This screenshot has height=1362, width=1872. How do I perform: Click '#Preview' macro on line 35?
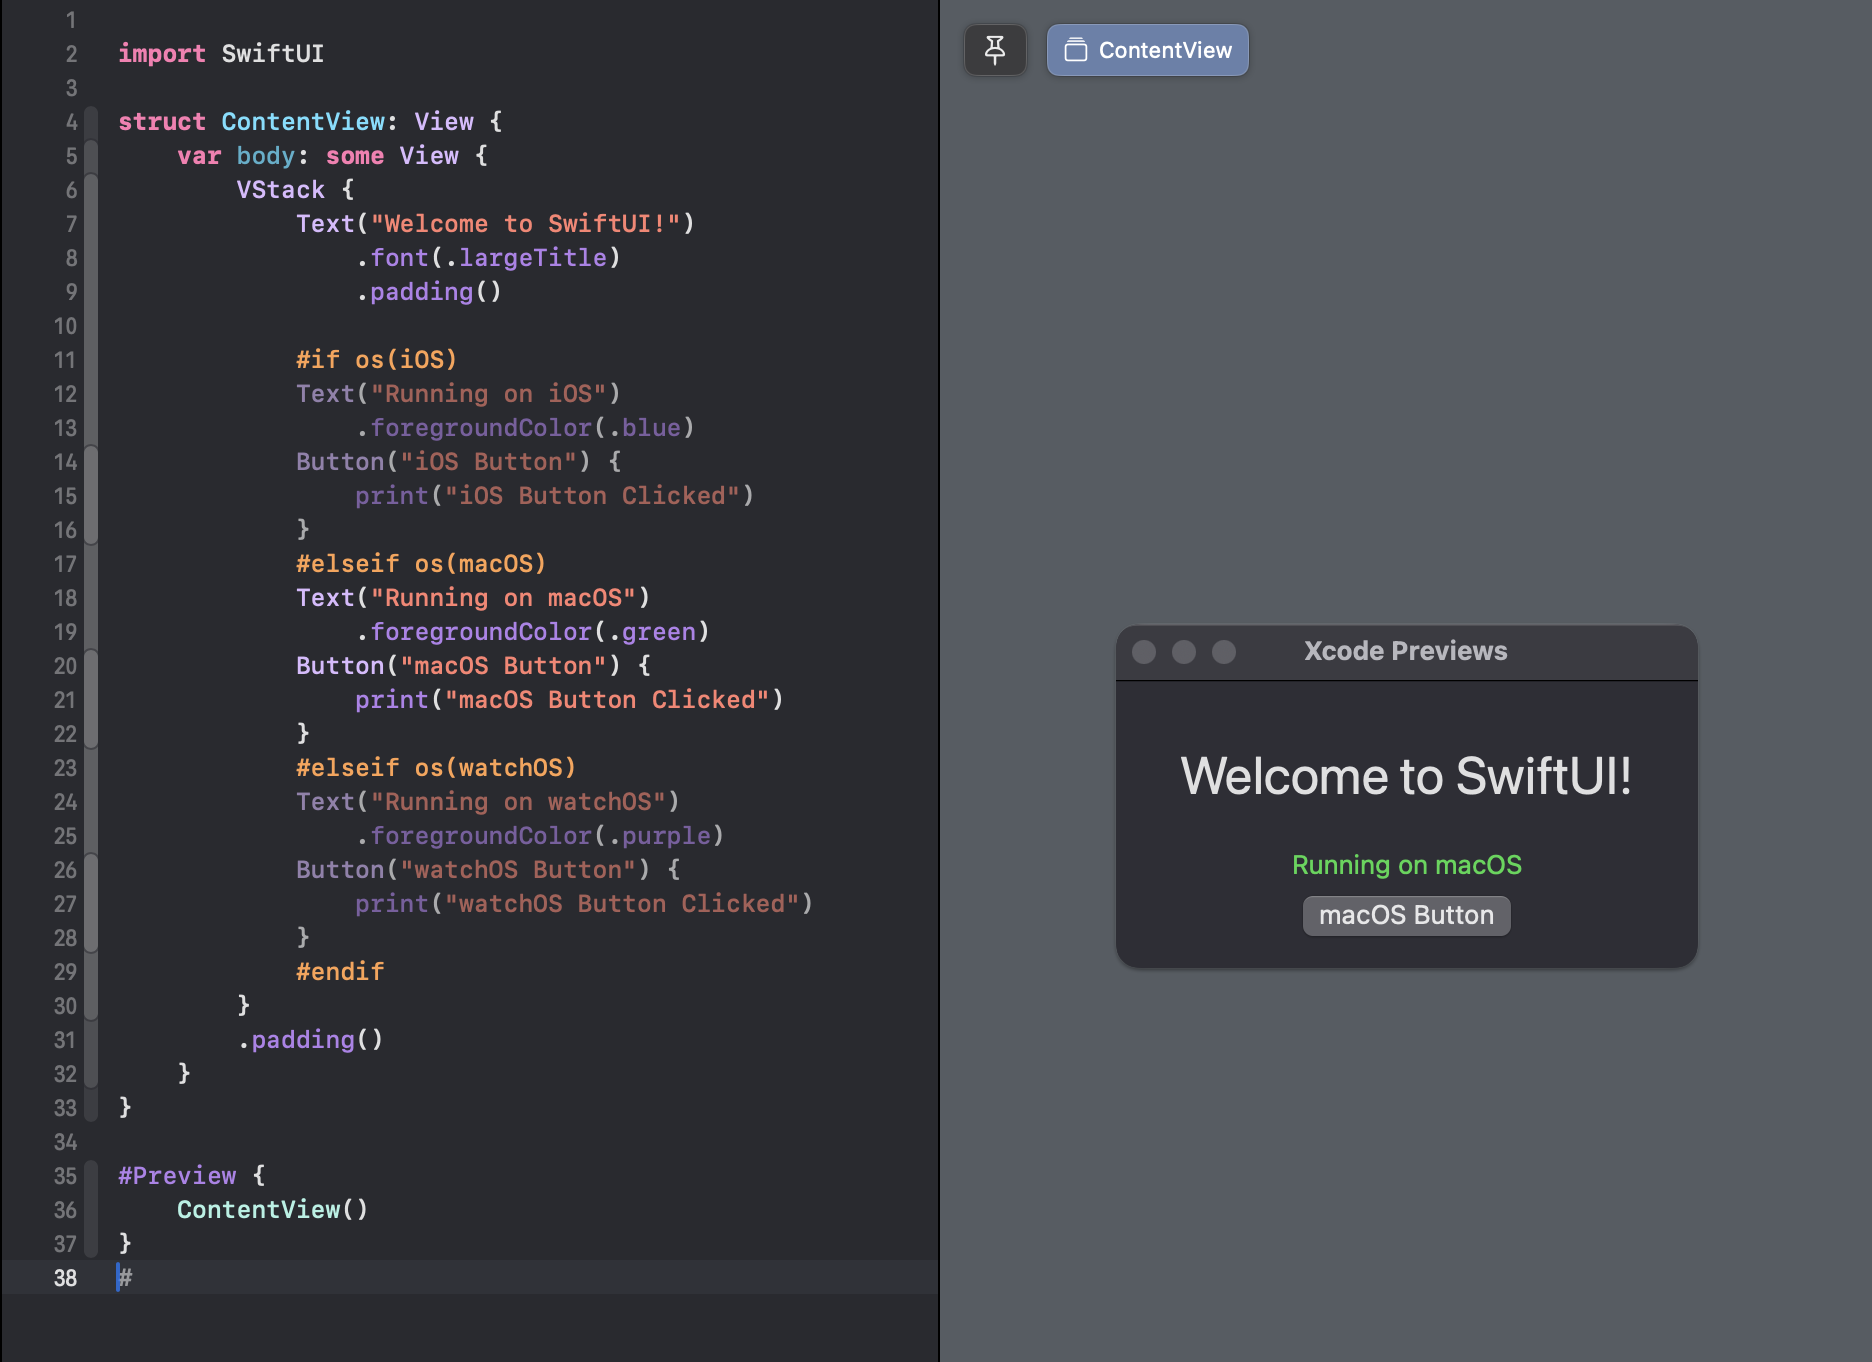tap(177, 1176)
